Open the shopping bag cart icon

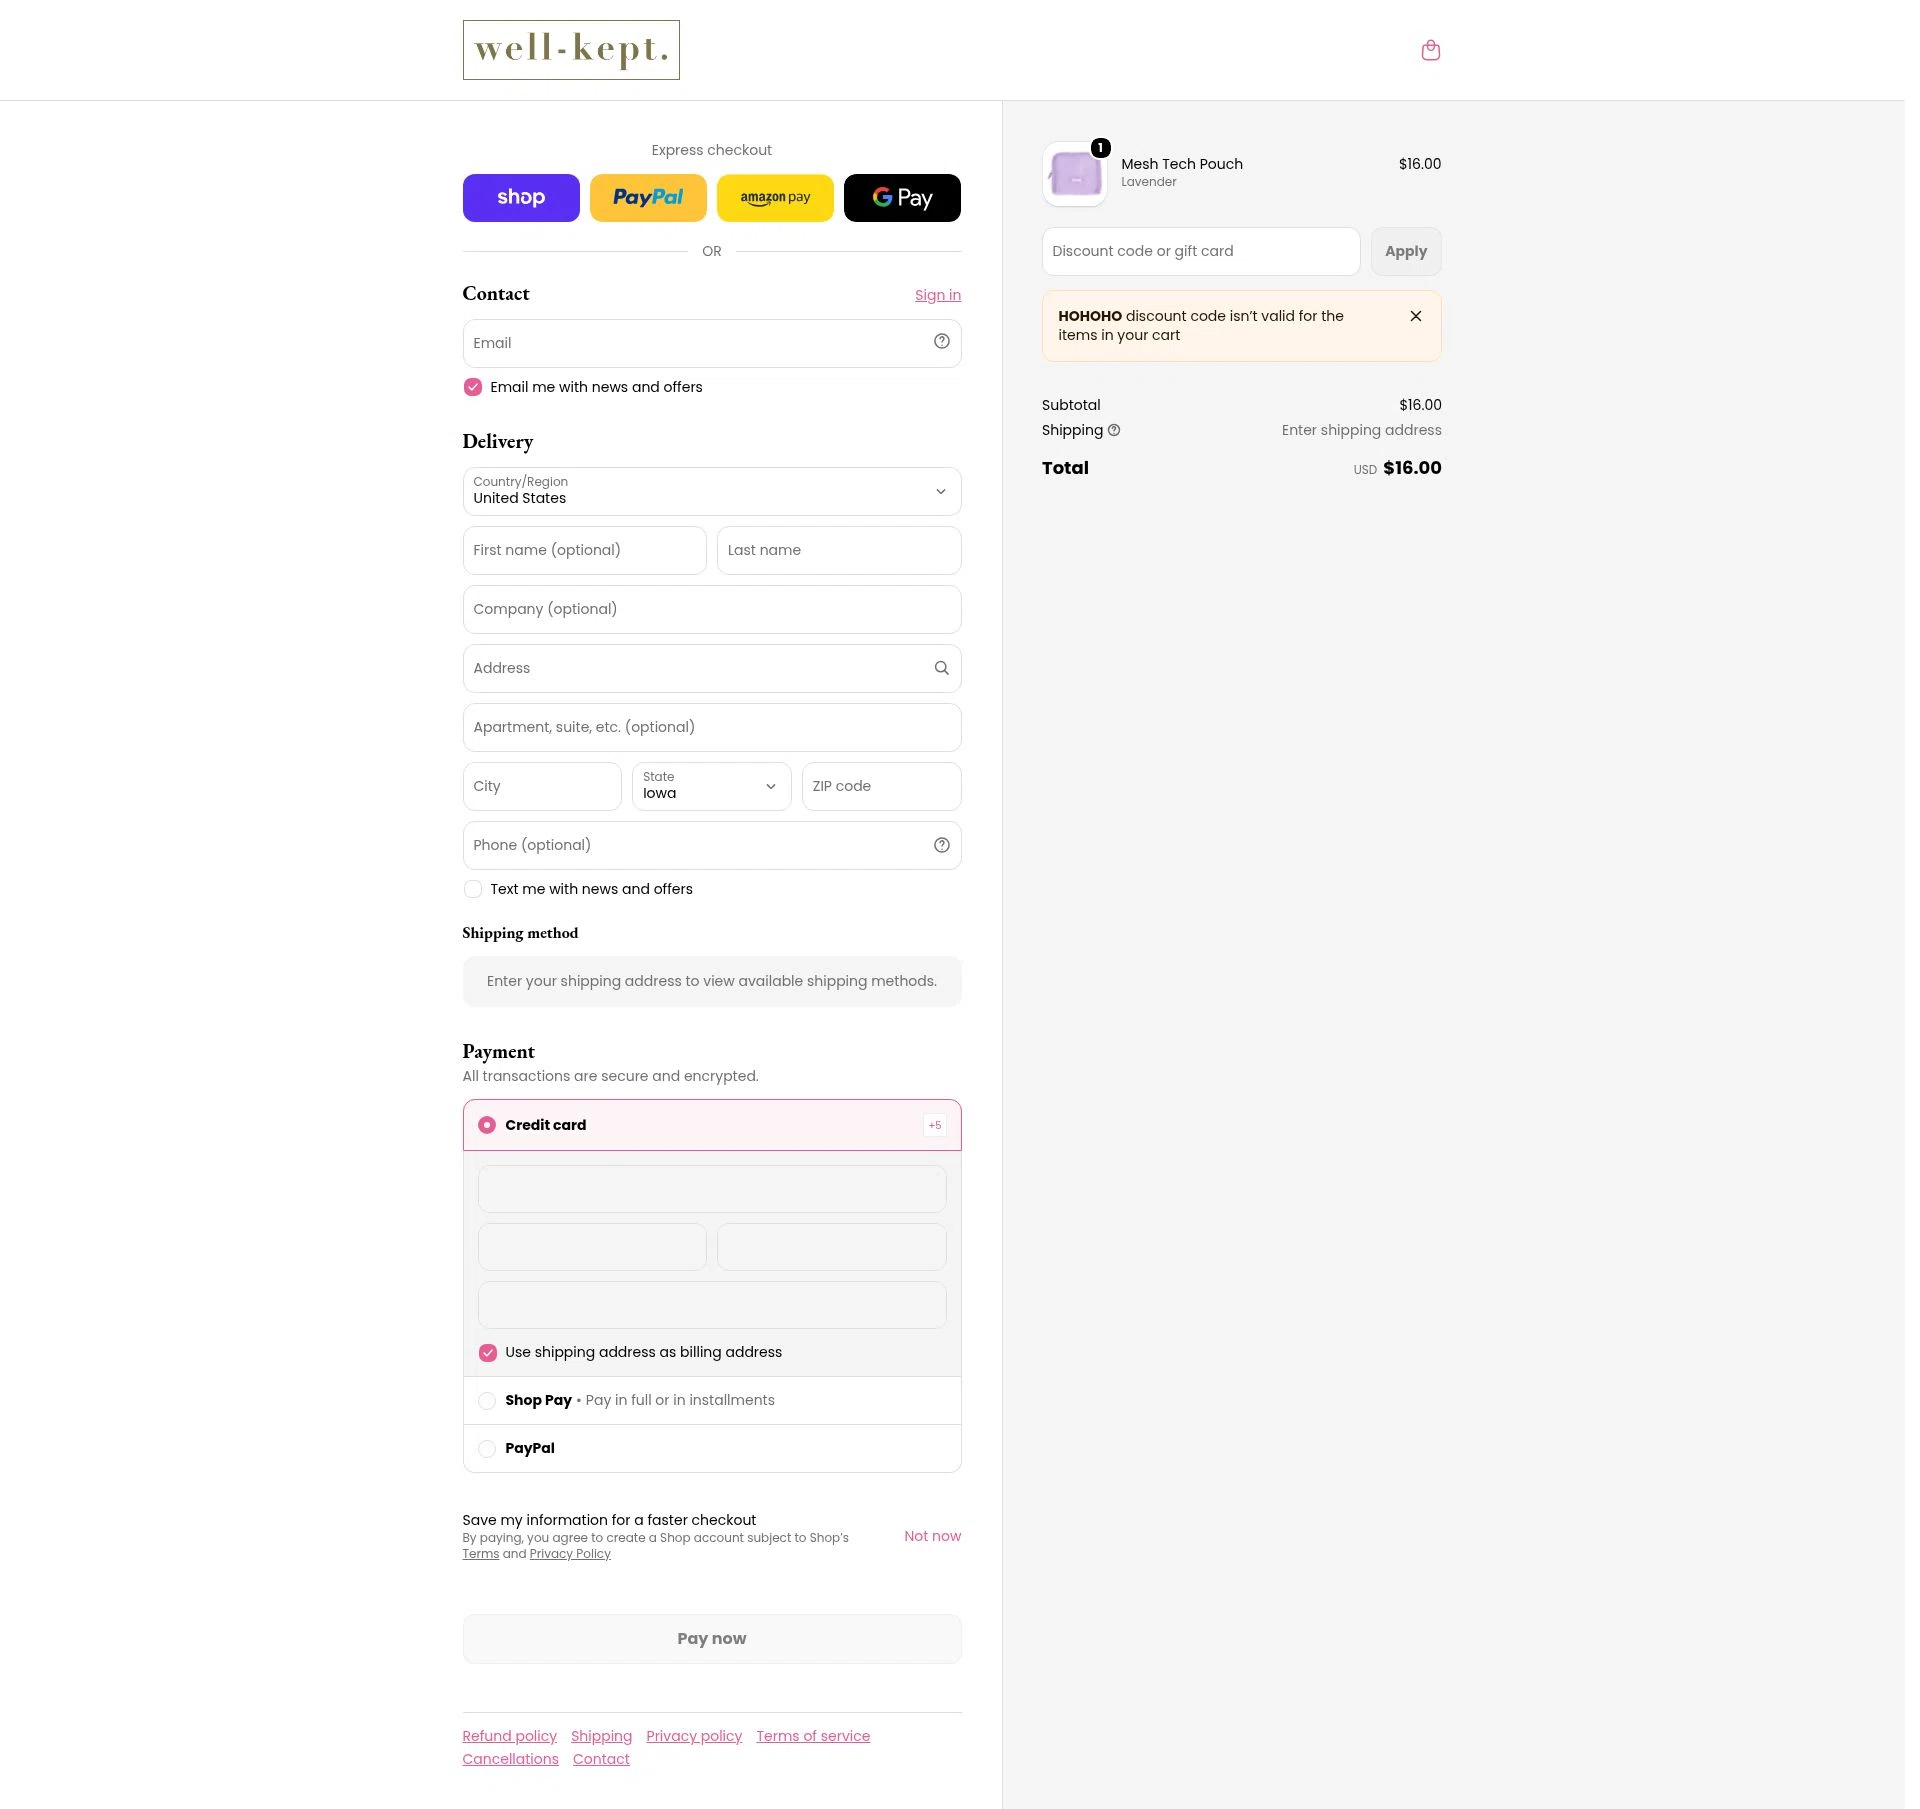[x=1430, y=50]
